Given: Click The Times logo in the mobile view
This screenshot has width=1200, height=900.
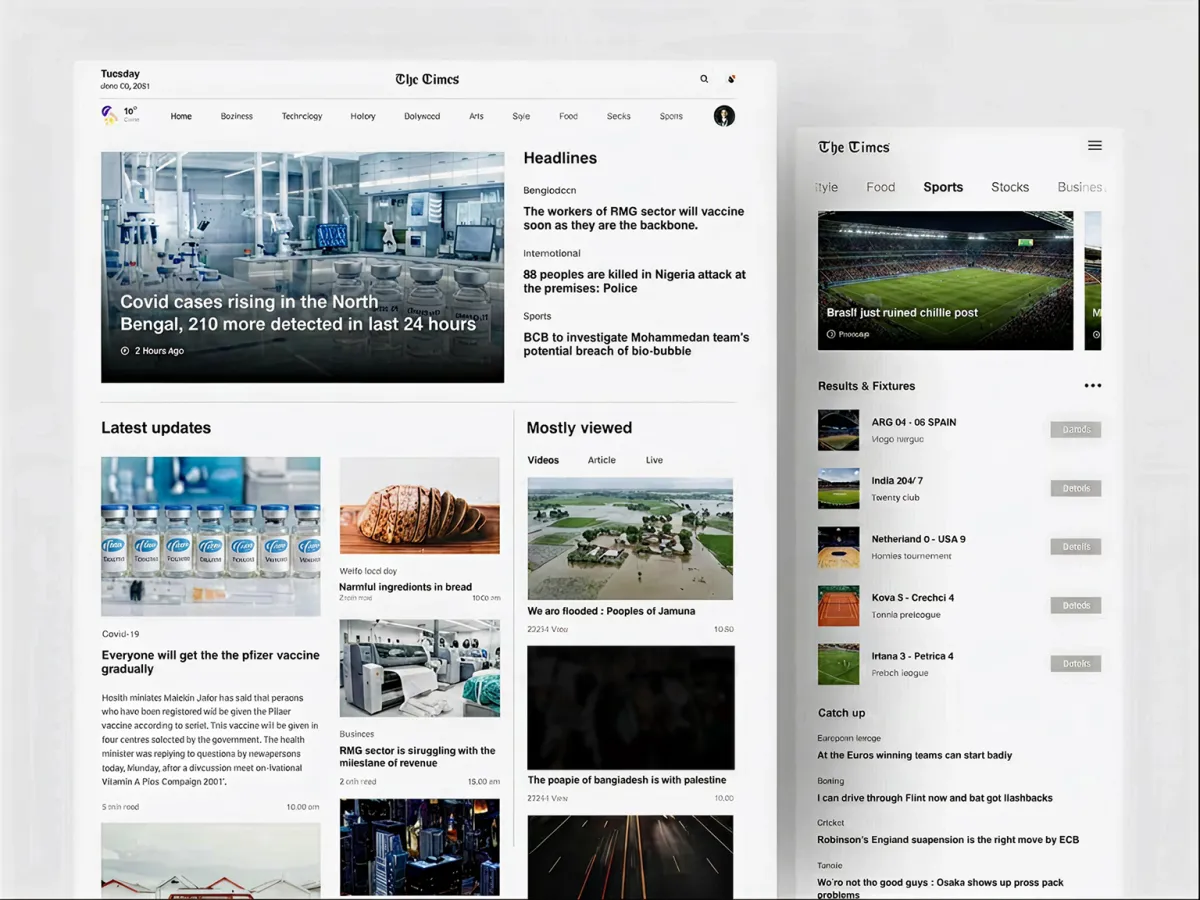Looking at the screenshot, I should click(854, 147).
